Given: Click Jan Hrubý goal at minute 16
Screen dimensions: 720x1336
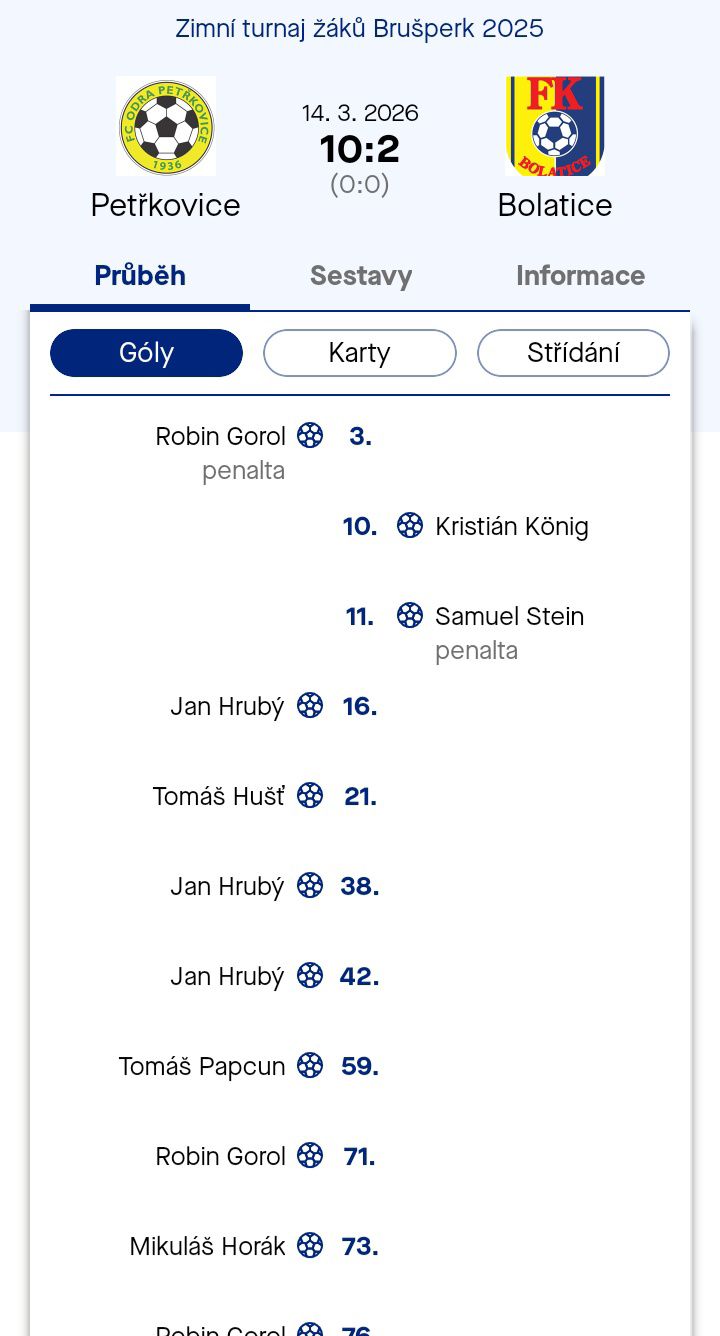Looking at the screenshot, I should point(227,706).
